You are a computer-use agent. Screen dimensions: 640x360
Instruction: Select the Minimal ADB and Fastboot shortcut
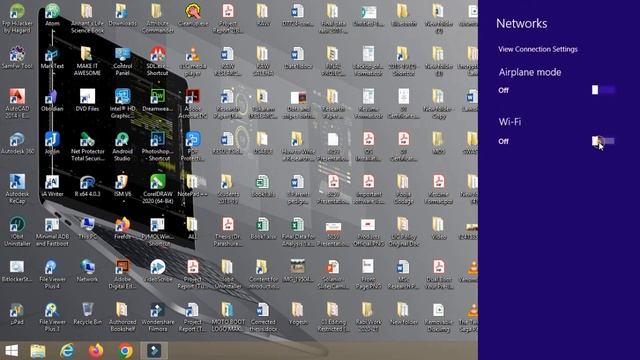click(x=52, y=231)
